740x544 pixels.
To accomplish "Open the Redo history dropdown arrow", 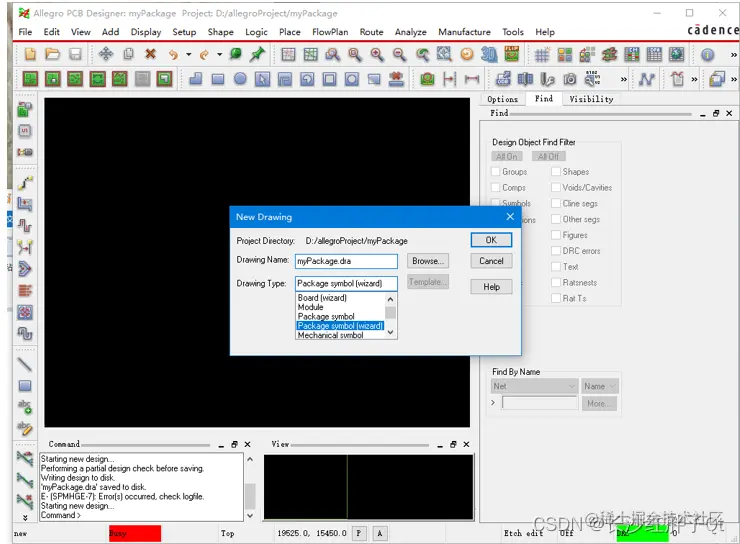I will [219, 55].
